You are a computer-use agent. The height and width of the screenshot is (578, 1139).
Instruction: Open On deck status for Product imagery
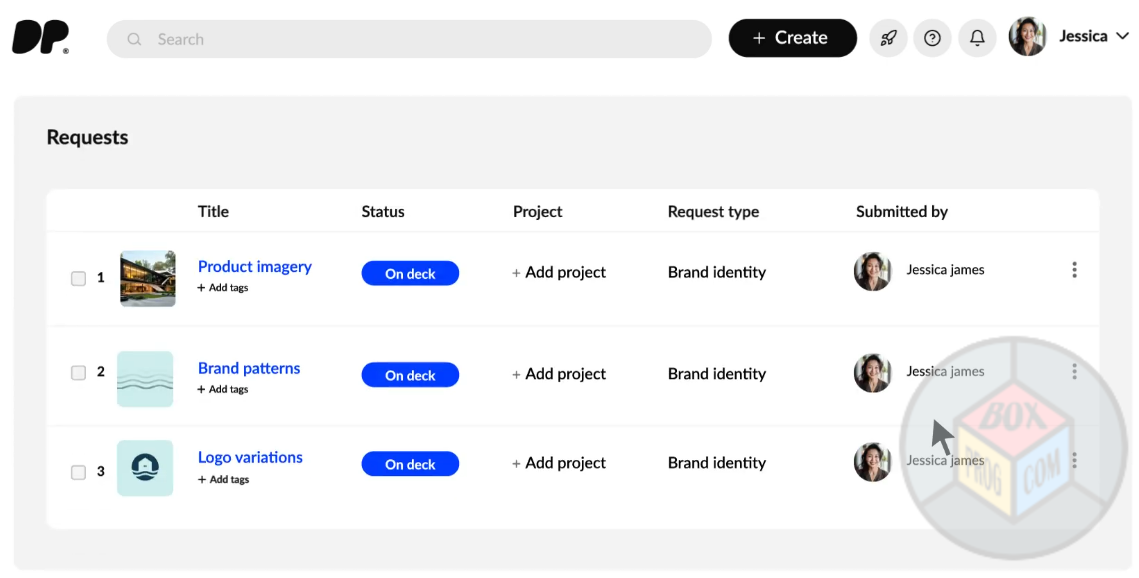(410, 274)
